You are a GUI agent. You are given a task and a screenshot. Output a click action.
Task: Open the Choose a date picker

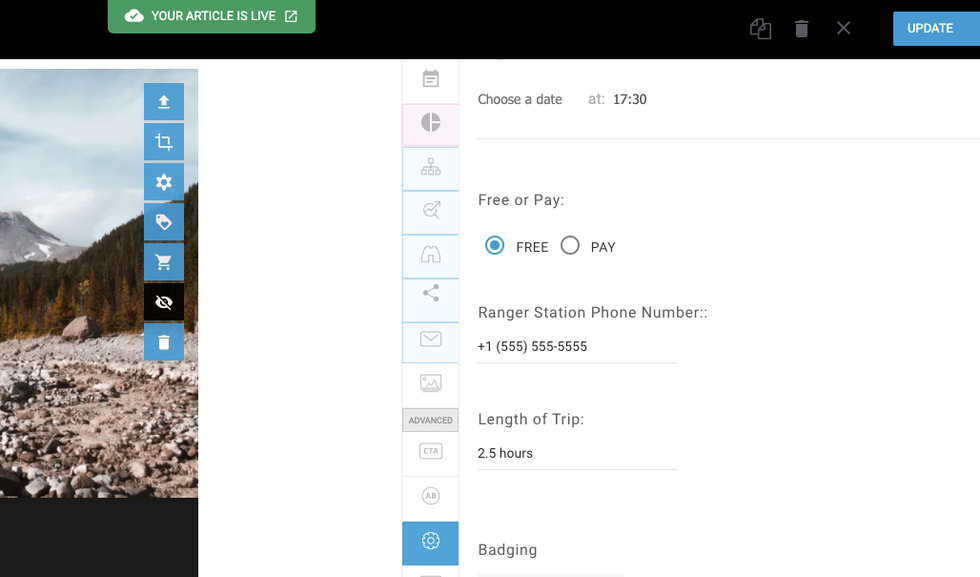pos(520,100)
